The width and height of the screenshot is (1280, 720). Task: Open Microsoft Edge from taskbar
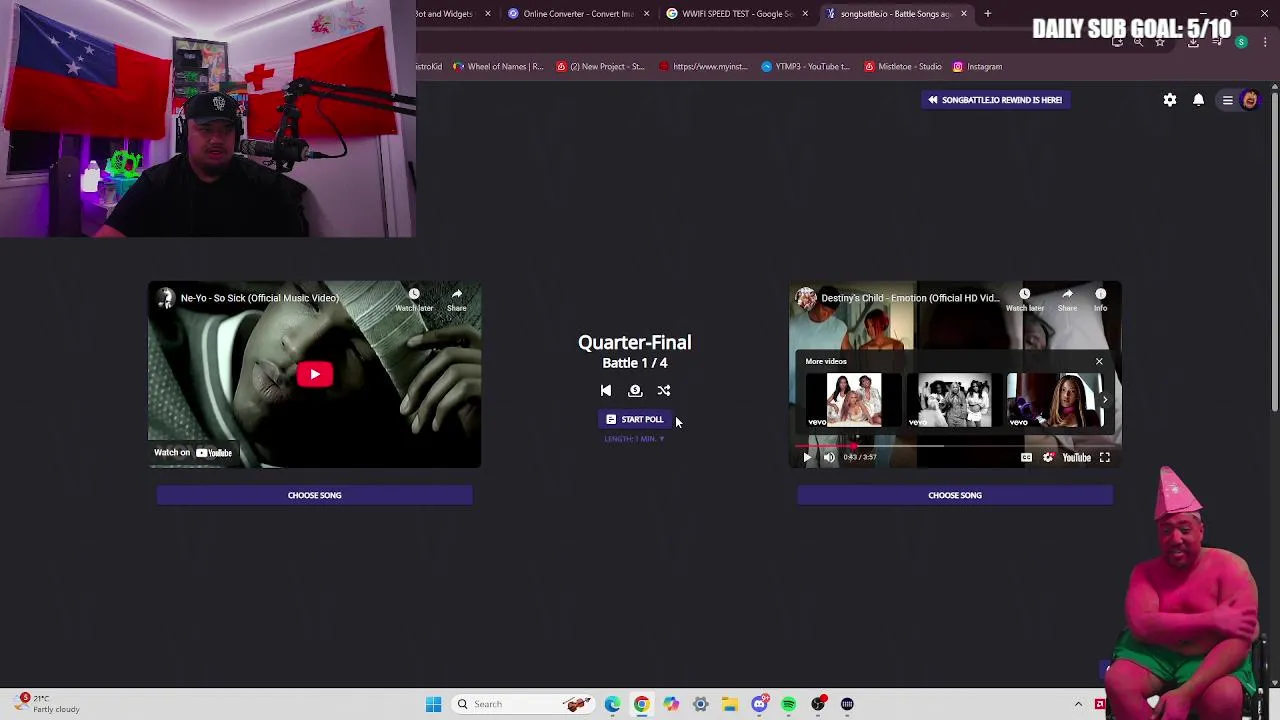[612, 704]
